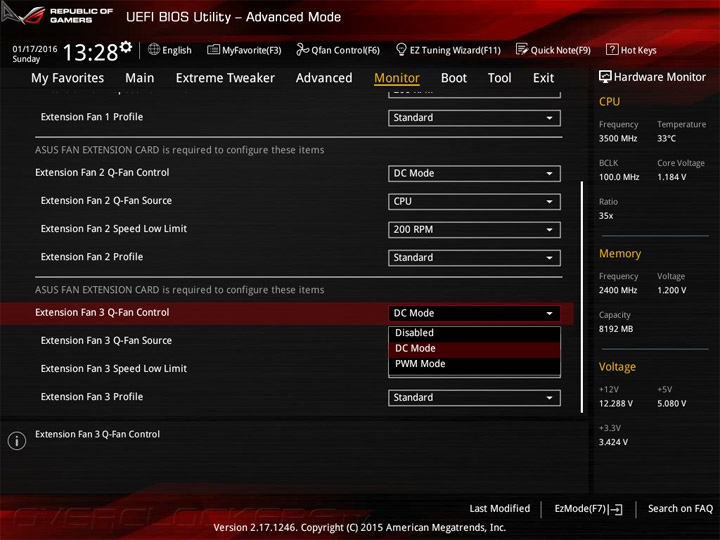Select Extension Fan 3 Profile label
Viewport: 720px width, 540px height.
[x=92, y=397]
